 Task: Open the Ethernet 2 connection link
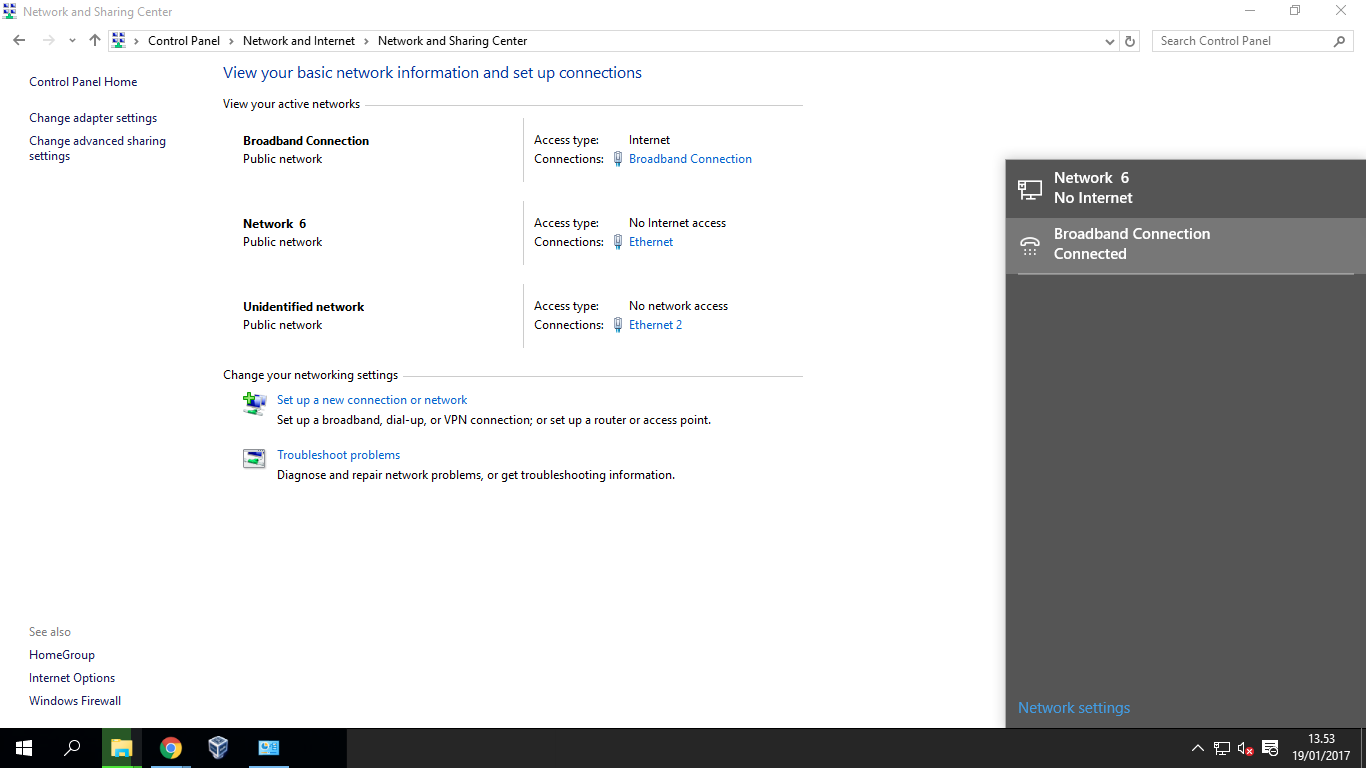[x=655, y=325]
